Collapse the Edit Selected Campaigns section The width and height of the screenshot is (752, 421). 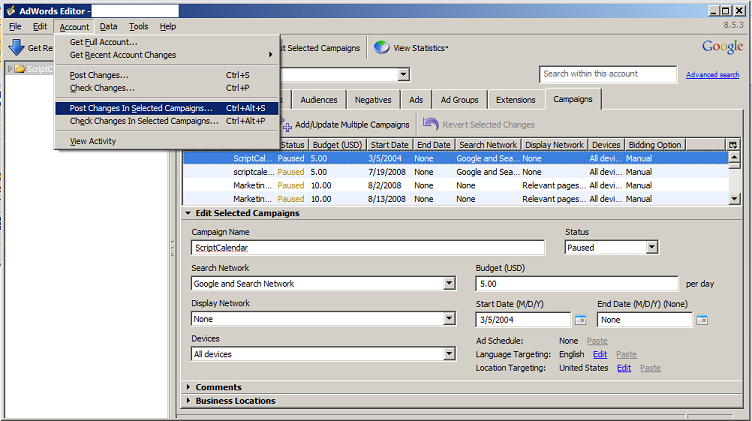(188, 213)
